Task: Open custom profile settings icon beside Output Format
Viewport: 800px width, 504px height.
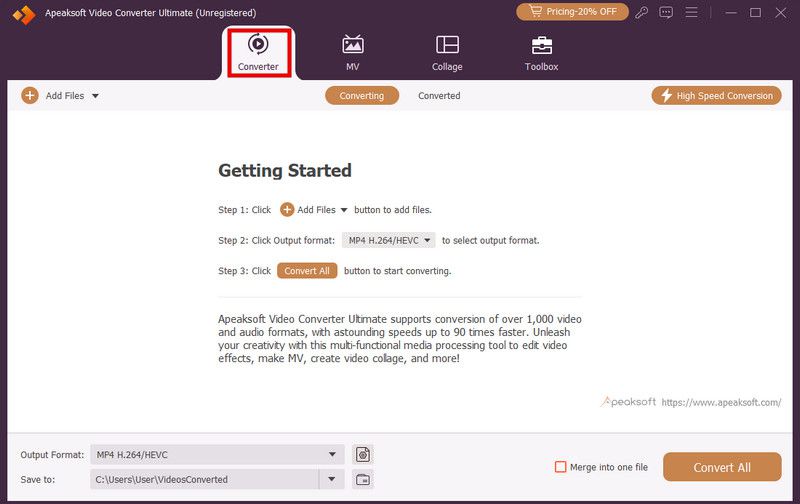Action: coord(363,454)
